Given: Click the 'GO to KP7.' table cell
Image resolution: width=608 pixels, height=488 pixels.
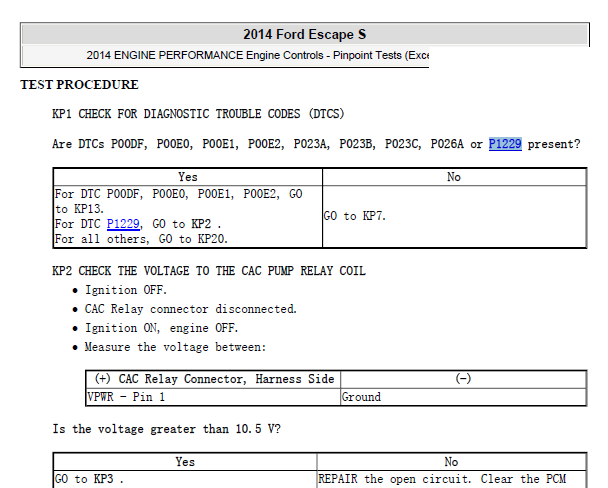Looking at the screenshot, I should (x=454, y=216).
